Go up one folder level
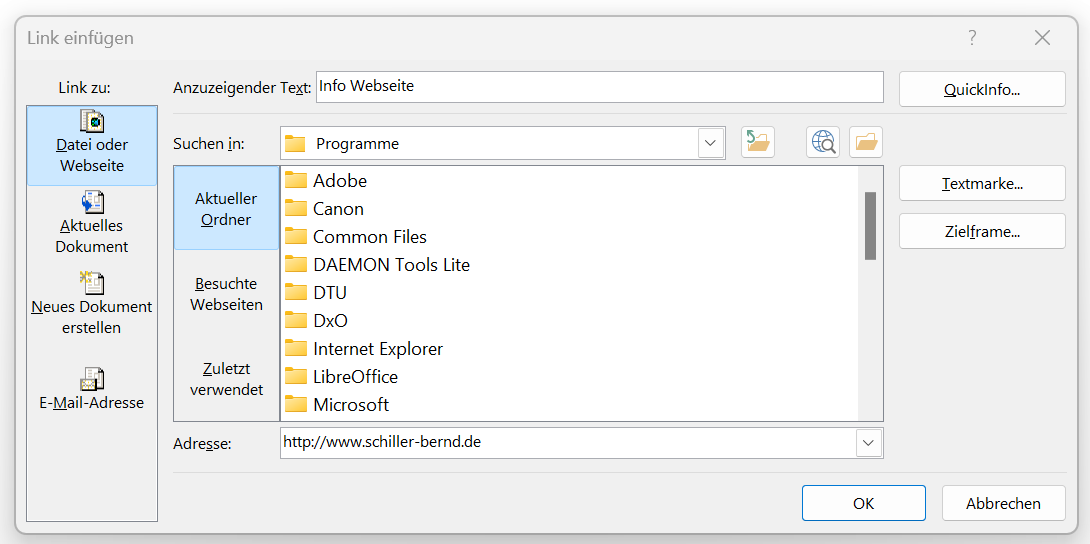Image resolution: width=1090 pixels, height=544 pixels. pos(758,143)
